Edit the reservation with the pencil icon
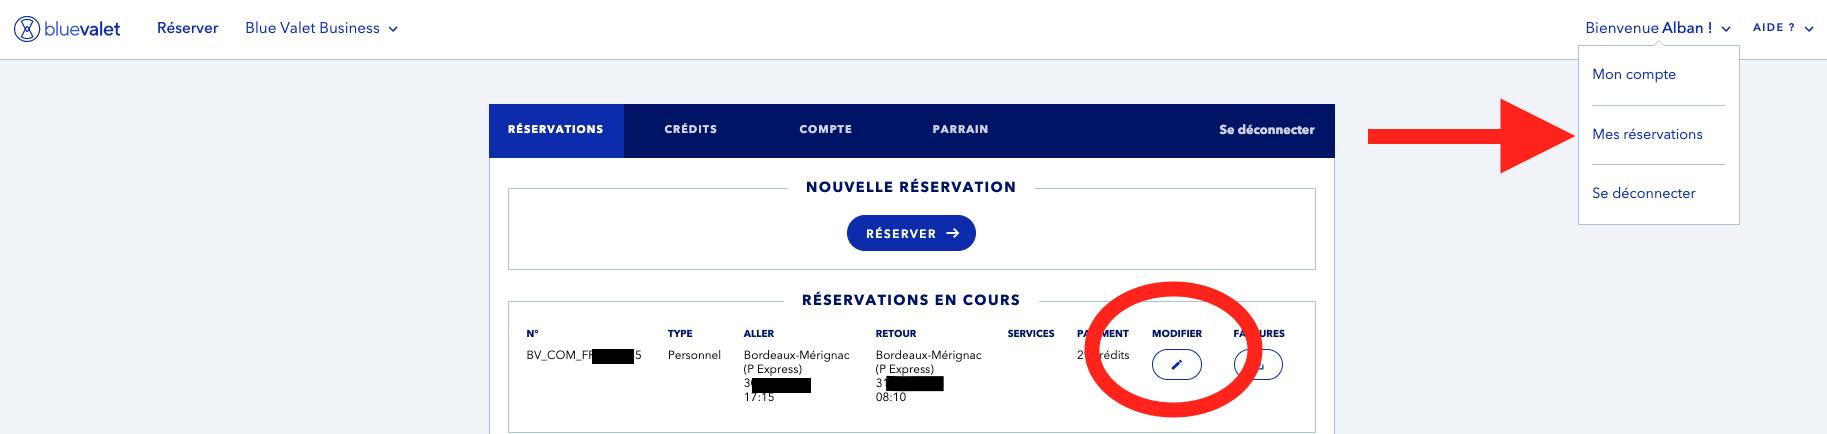This screenshot has height=434, width=1827. click(x=1177, y=365)
